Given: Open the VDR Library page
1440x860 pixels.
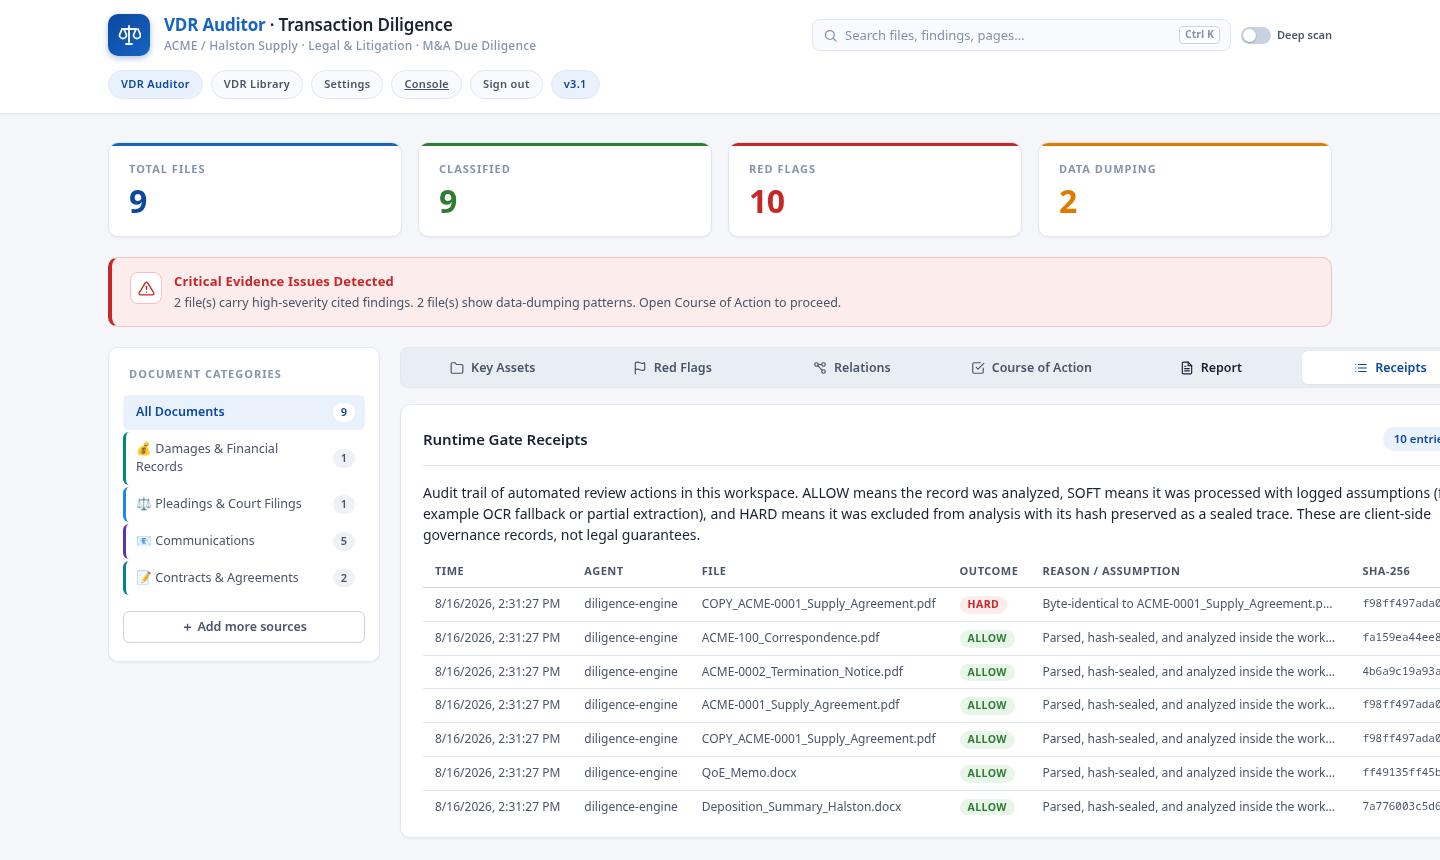Looking at the screenshot, I should pos(257,84).
